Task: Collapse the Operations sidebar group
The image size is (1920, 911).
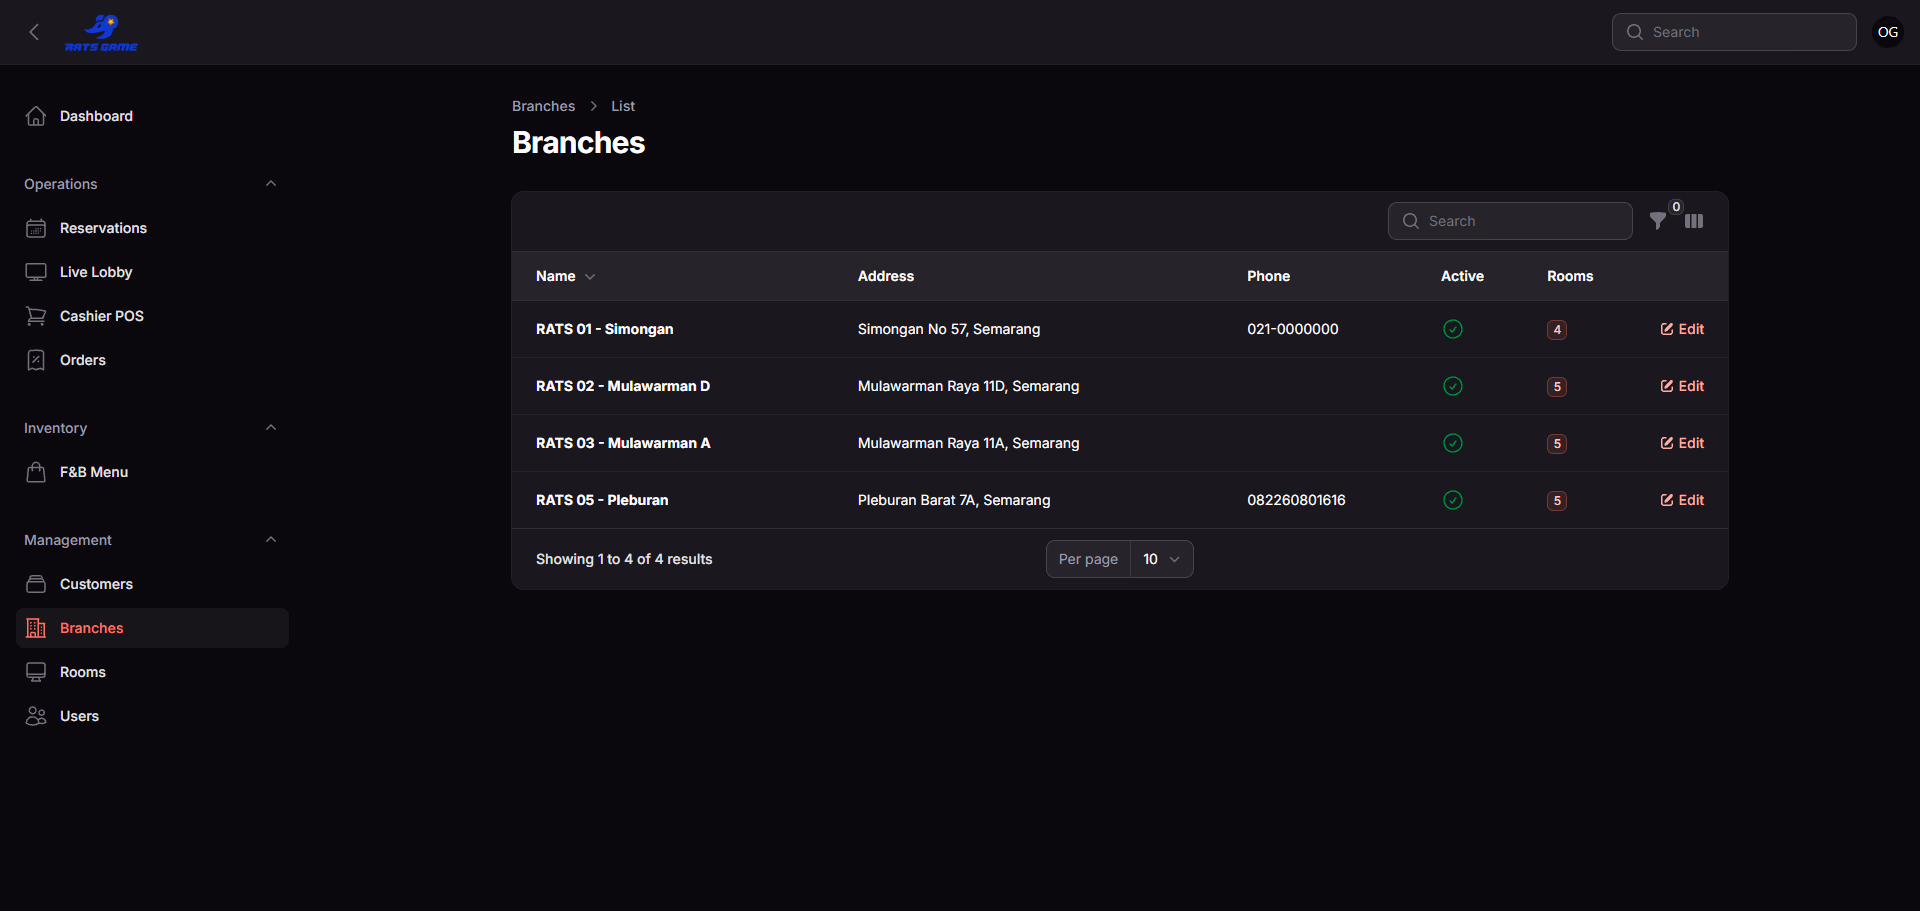Action: (271, 184)
